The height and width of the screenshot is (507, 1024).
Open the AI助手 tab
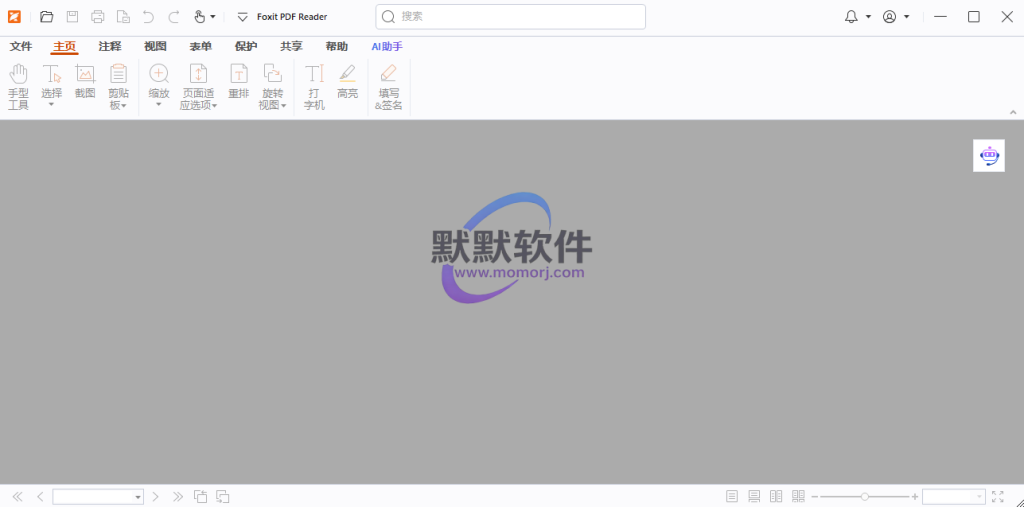point(387,46)
